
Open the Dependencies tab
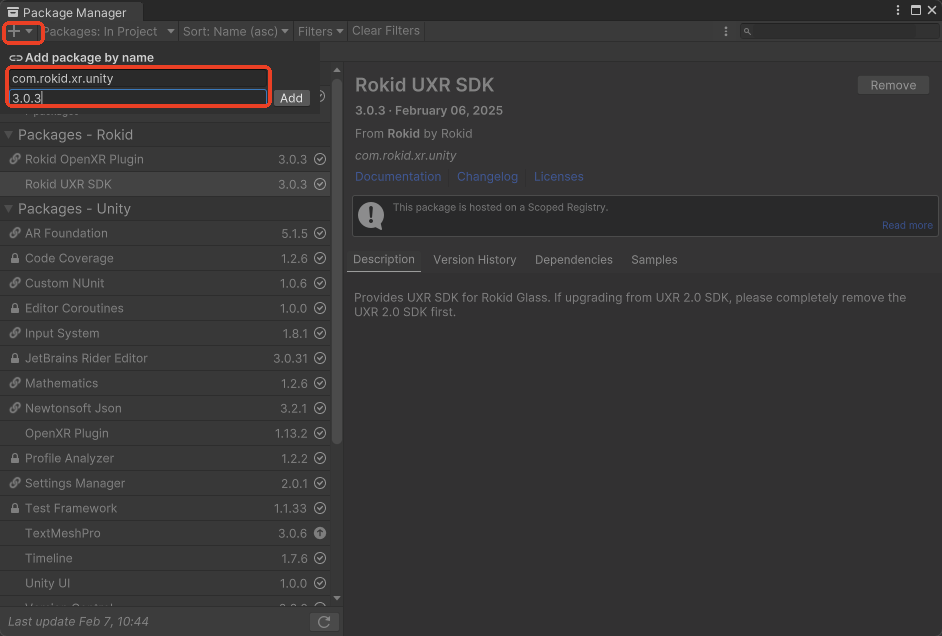(x=574, y=259)
